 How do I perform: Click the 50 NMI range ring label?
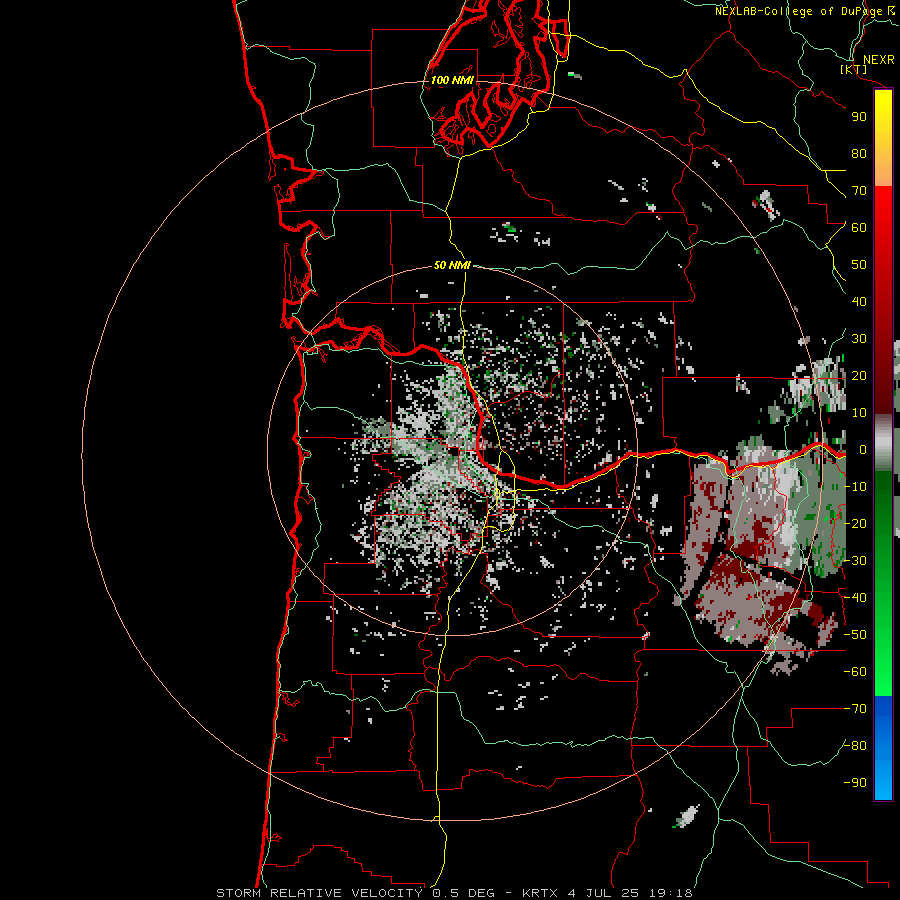452,265
